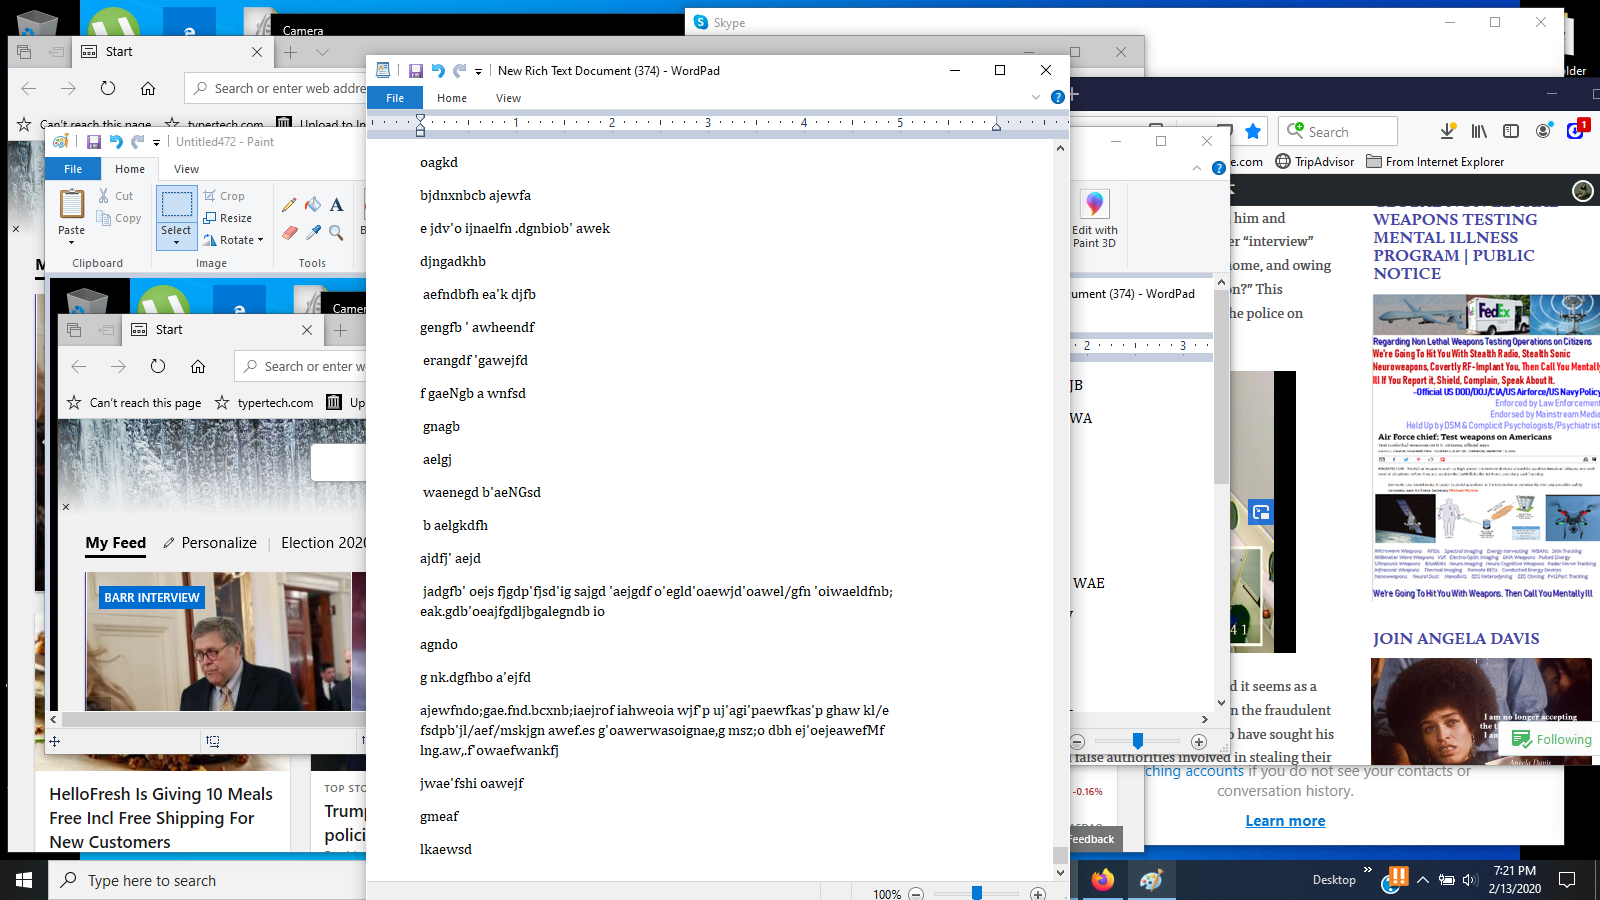
Task: Select the Magnifier tool in Paint
Action: point(337,233)
